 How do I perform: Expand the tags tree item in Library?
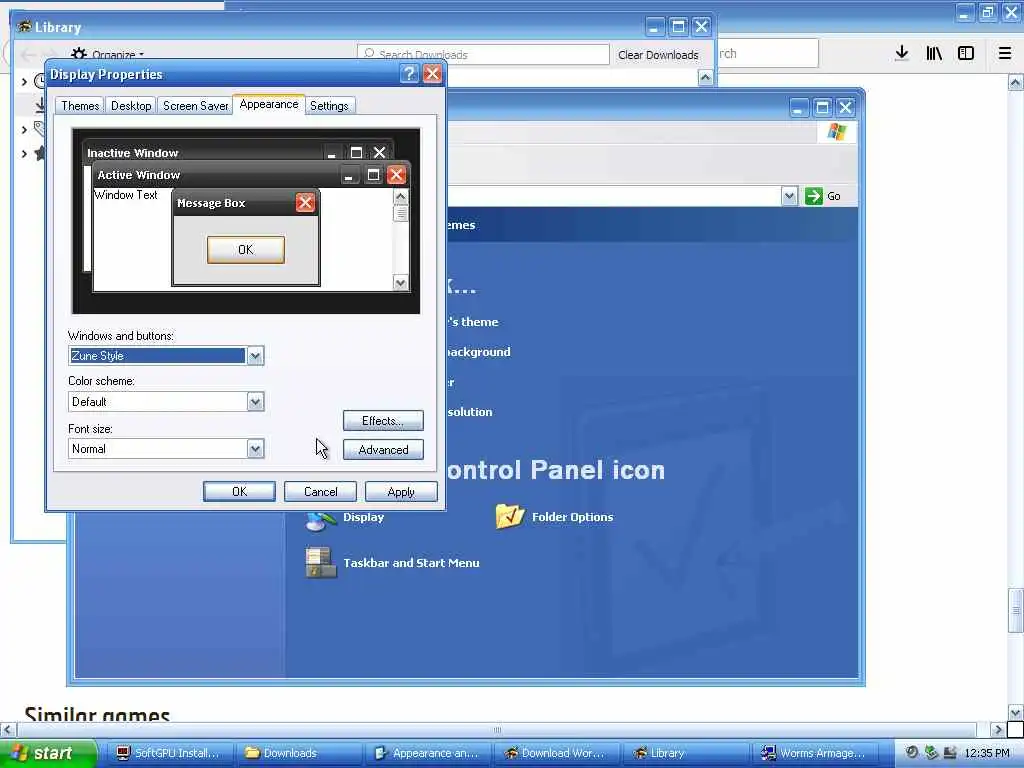pos(24,129)
